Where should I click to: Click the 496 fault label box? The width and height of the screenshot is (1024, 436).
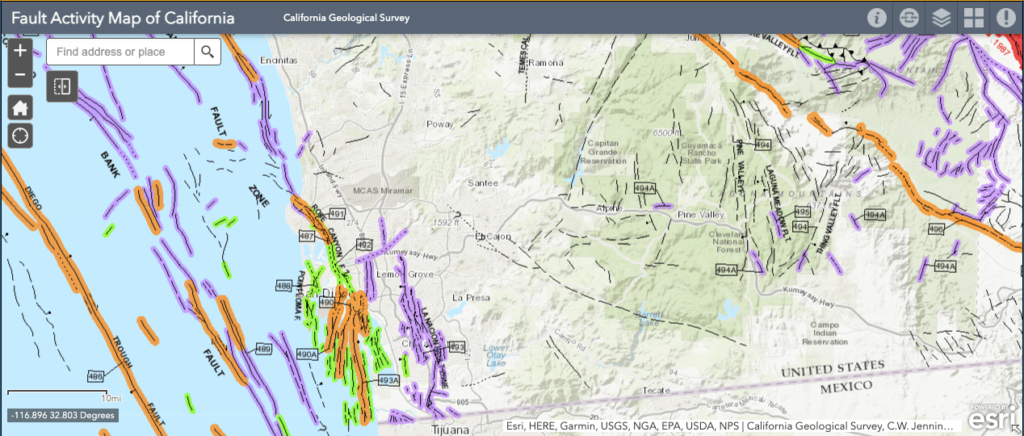coord(936,228)
